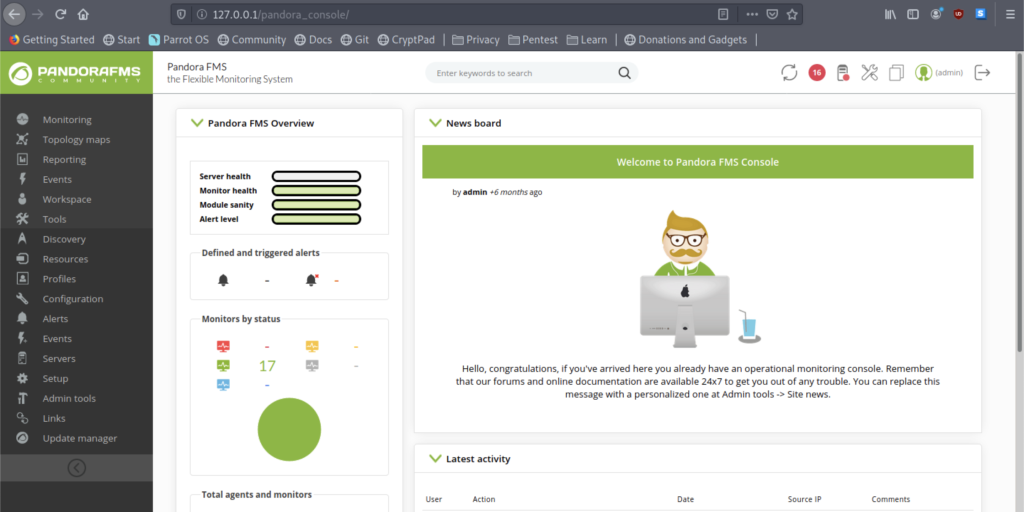Click the Alert level bar
The image size is (1024, 512).
316,219
